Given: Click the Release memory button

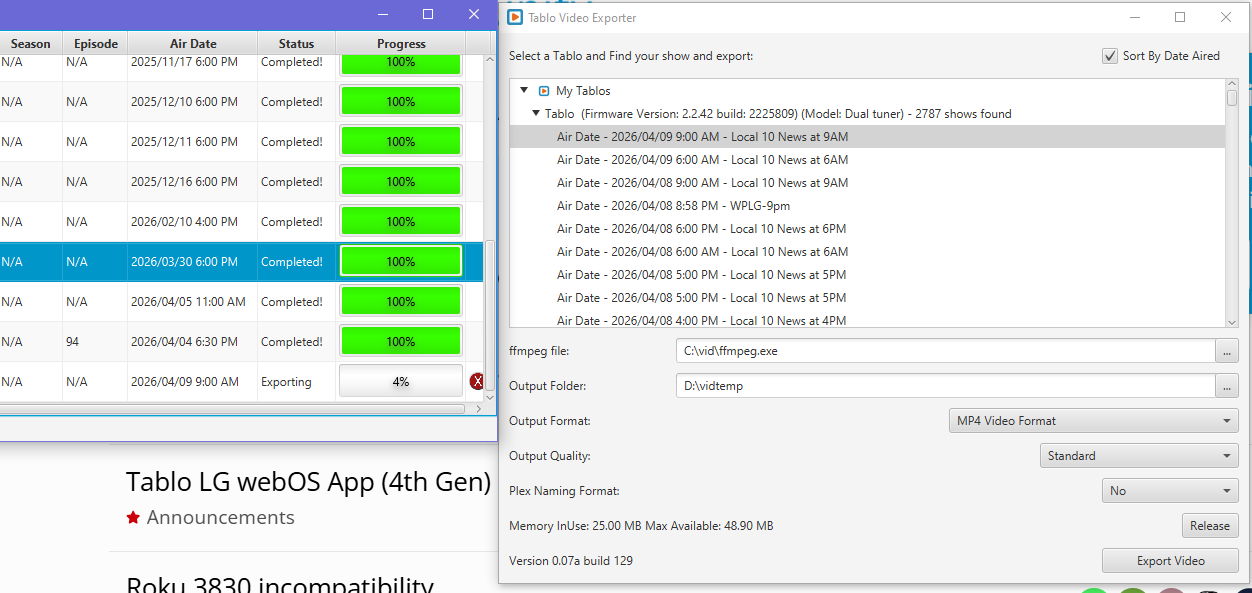Looking at the screenshot, I should pos(1209,526).
